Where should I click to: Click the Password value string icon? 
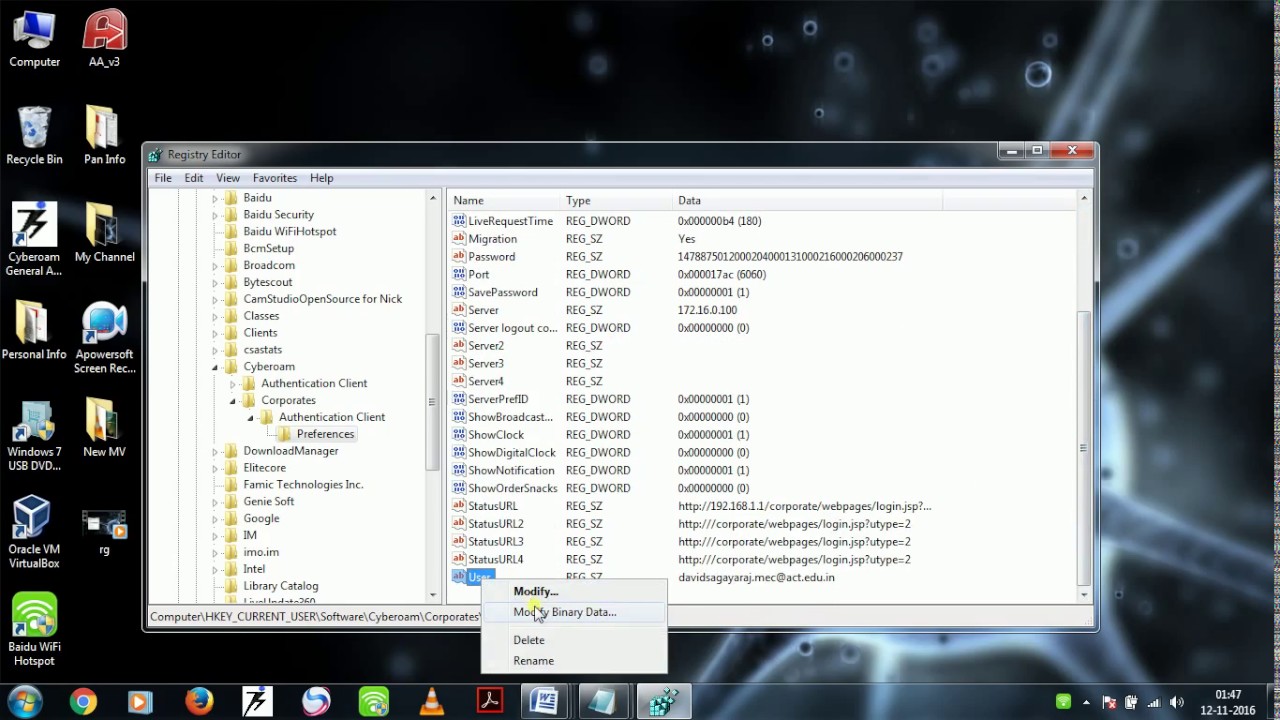pyautogui.click(x=459, y=256)
